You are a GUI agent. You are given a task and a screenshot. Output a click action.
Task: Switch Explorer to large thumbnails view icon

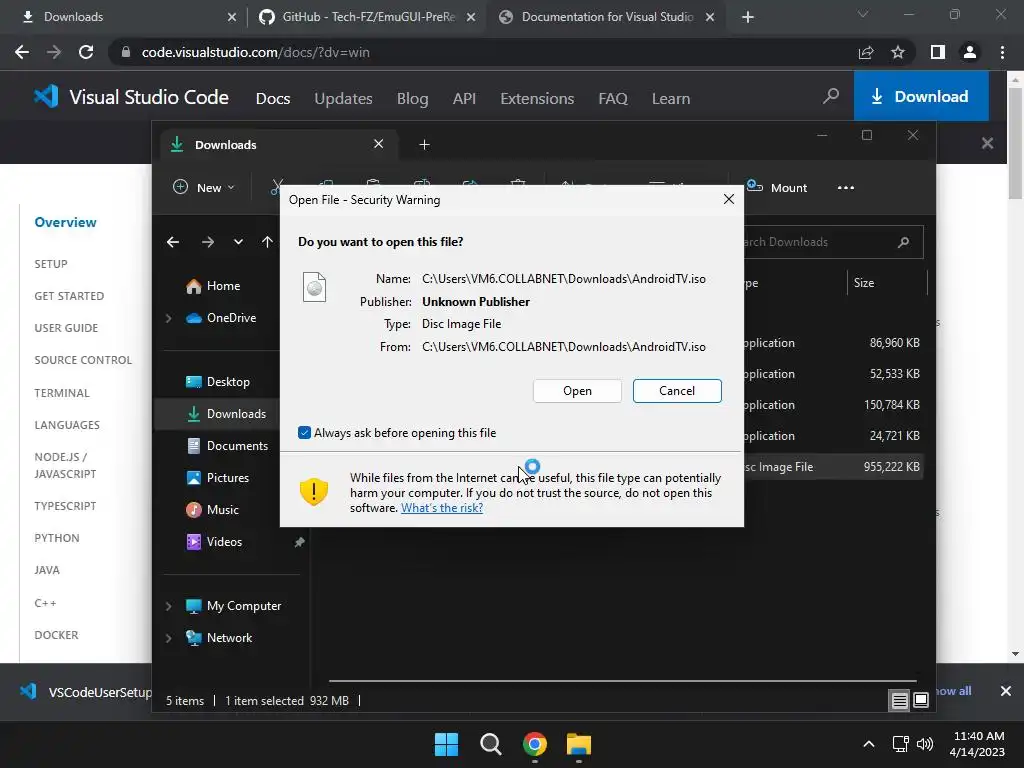(921, 700)
